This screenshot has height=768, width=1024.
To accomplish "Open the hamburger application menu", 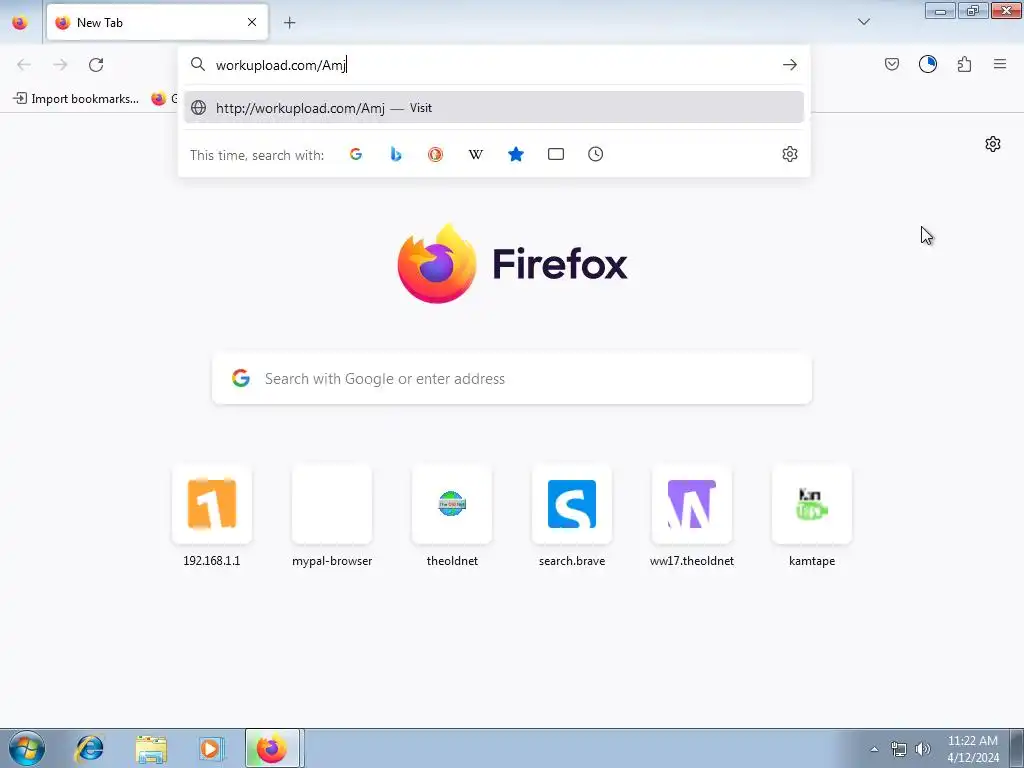I will point(1000,64).
